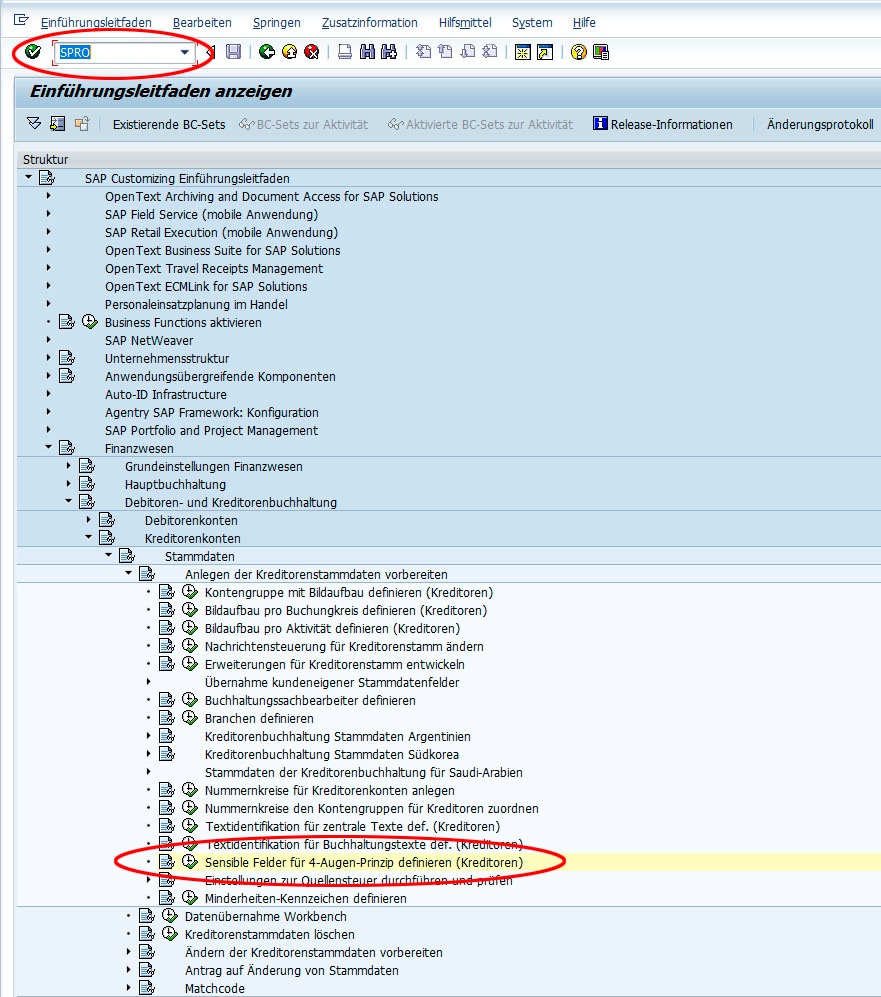Screen dimensions: 881x997
Task: Open the Einführungsleitfaden menu
Action: 96,23
